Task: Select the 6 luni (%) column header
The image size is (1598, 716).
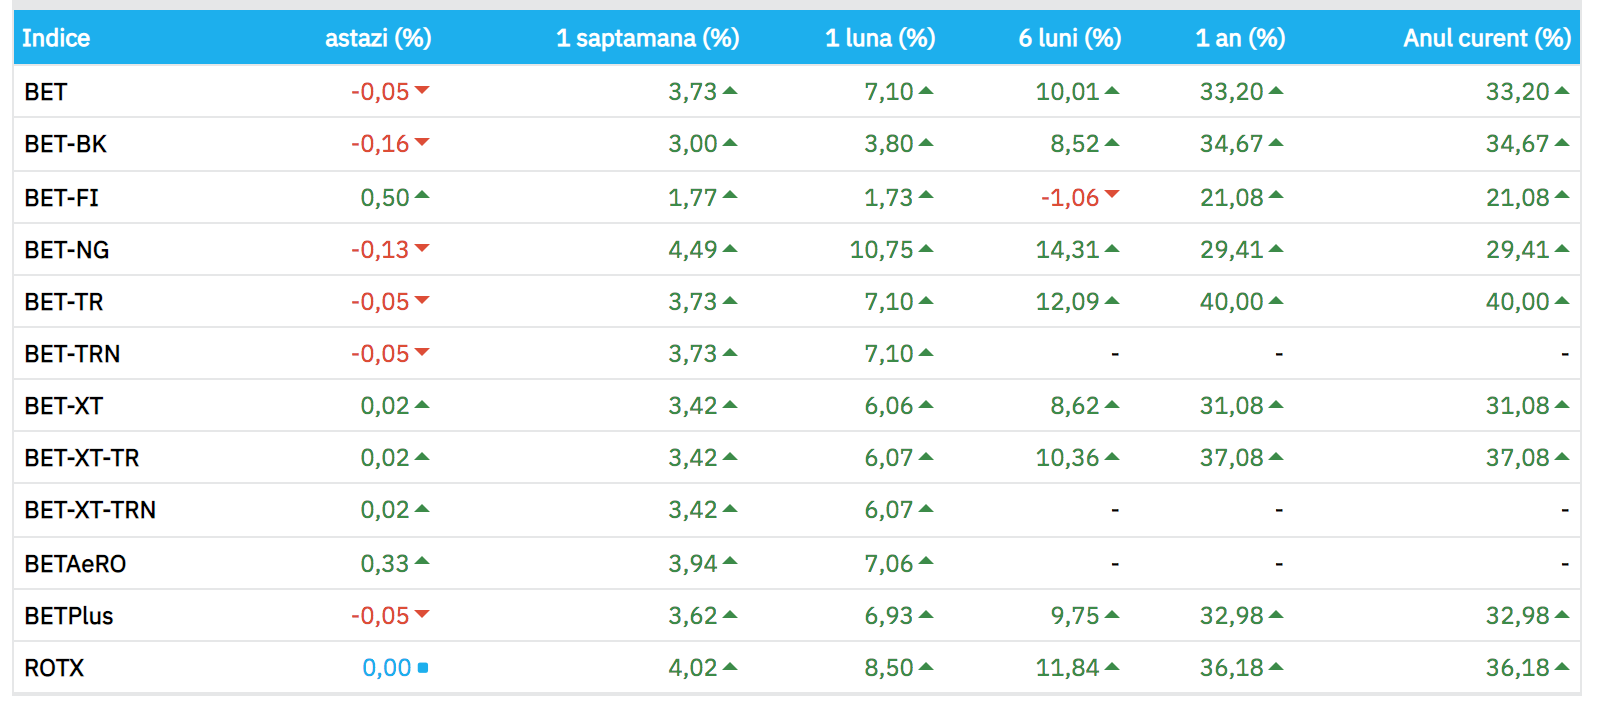Action: tap(1070, 38)
